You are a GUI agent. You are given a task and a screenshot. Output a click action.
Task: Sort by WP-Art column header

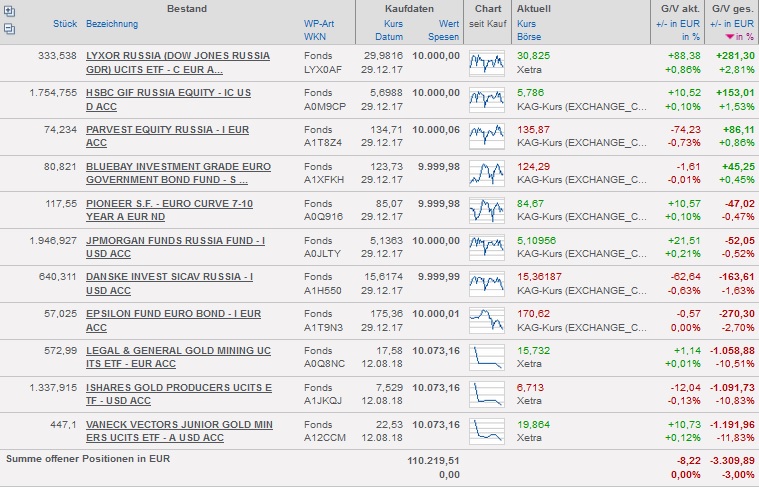(x=319, y=24)
